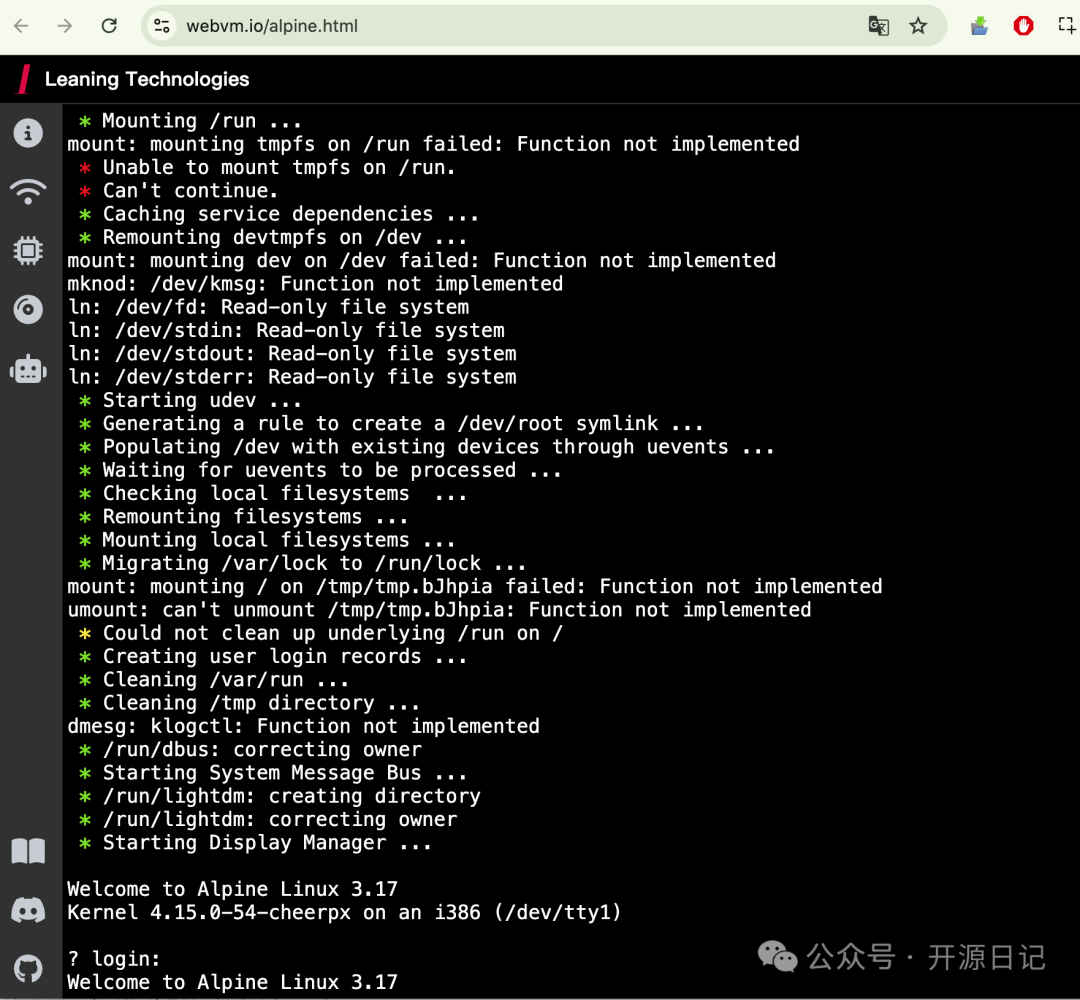Open the red ad blocker extension
The width and height of the screenshot is (1080, 1000).
pos(1023,26)
